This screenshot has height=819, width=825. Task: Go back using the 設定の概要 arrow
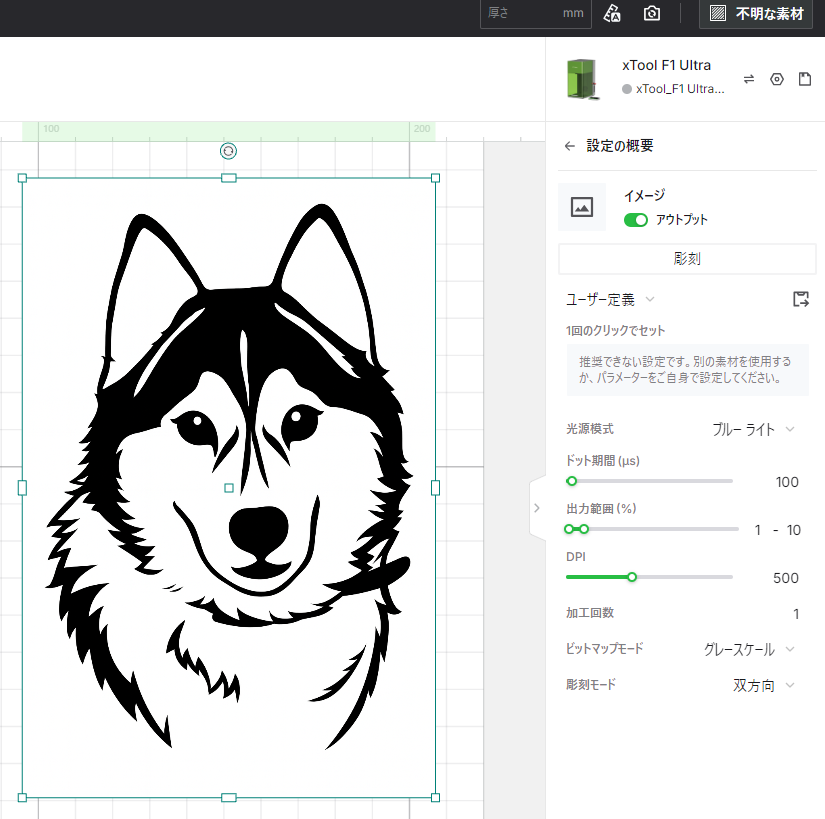coord(570,146)
